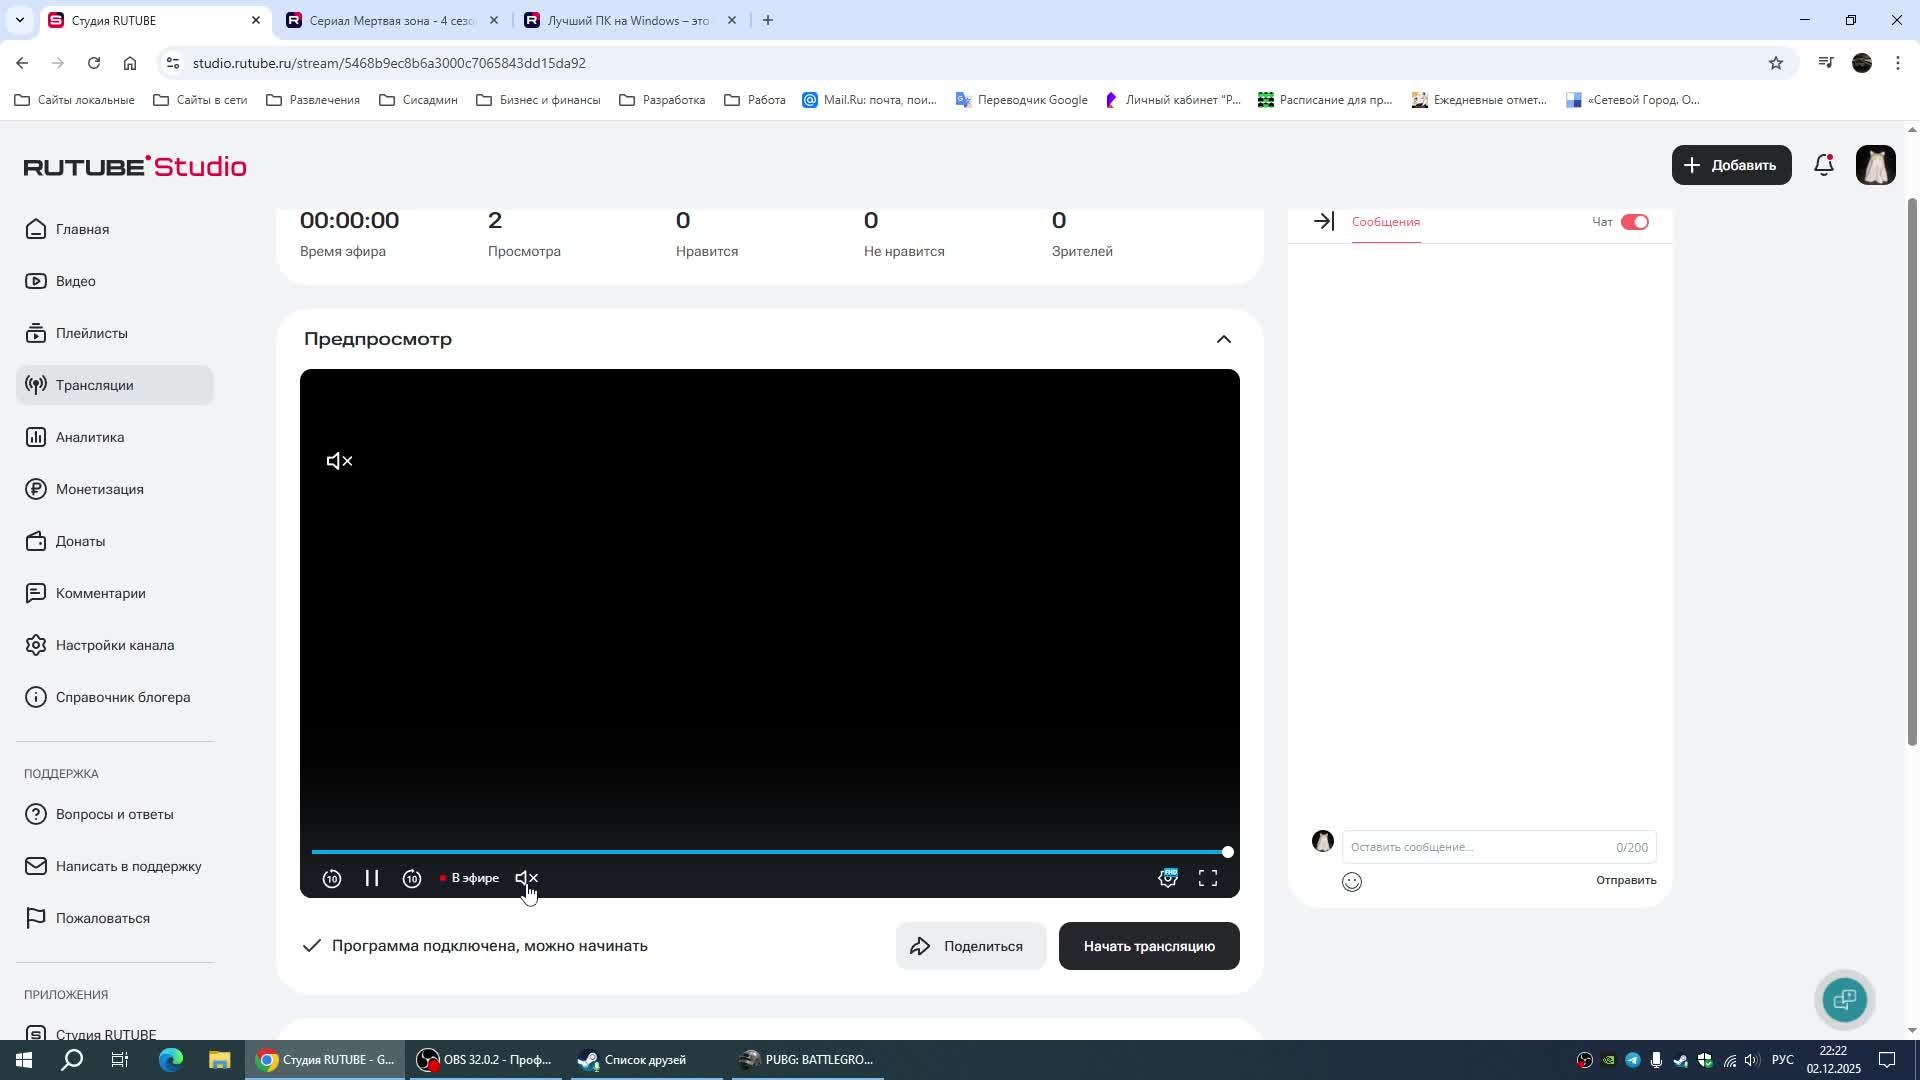
Task: Switch to the Сообщения tab
Action: 1385,222
